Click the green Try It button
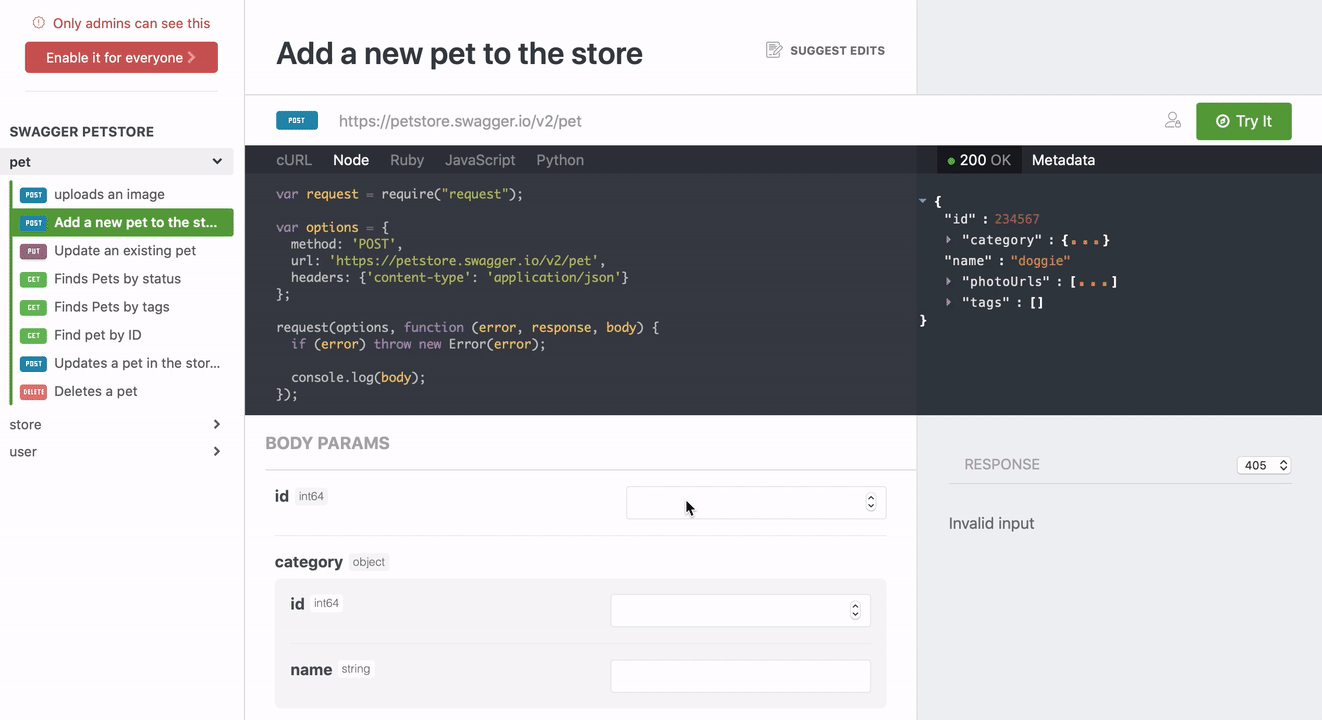This screenshot has height=720, width=1322. (1244, 121)
